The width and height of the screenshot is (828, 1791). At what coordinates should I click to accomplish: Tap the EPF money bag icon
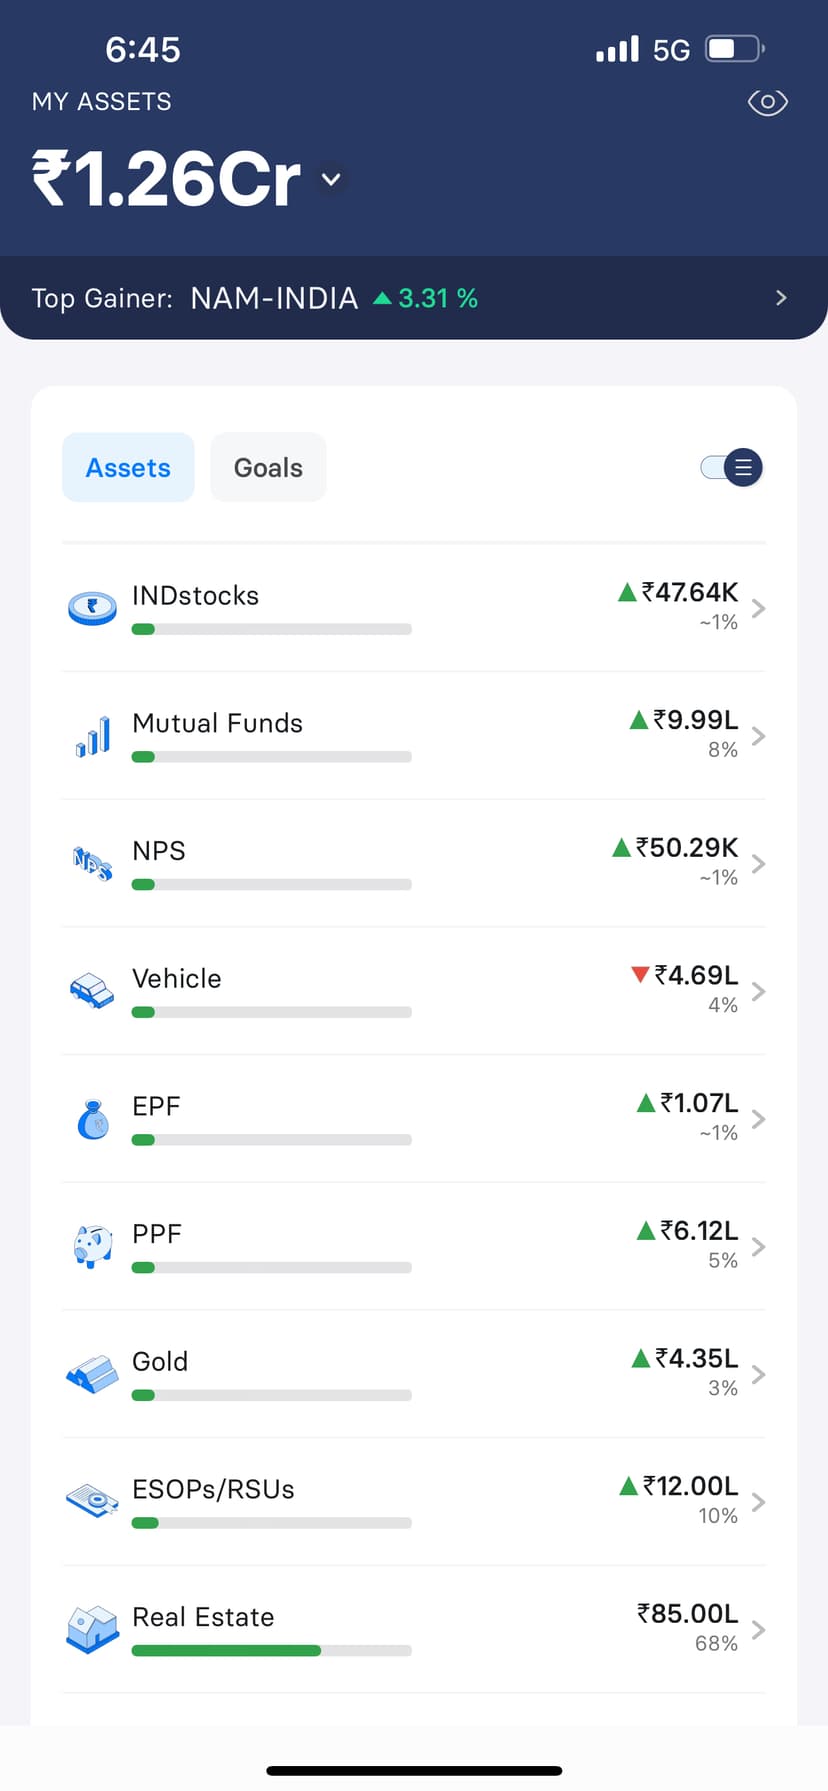(93, 1119)
